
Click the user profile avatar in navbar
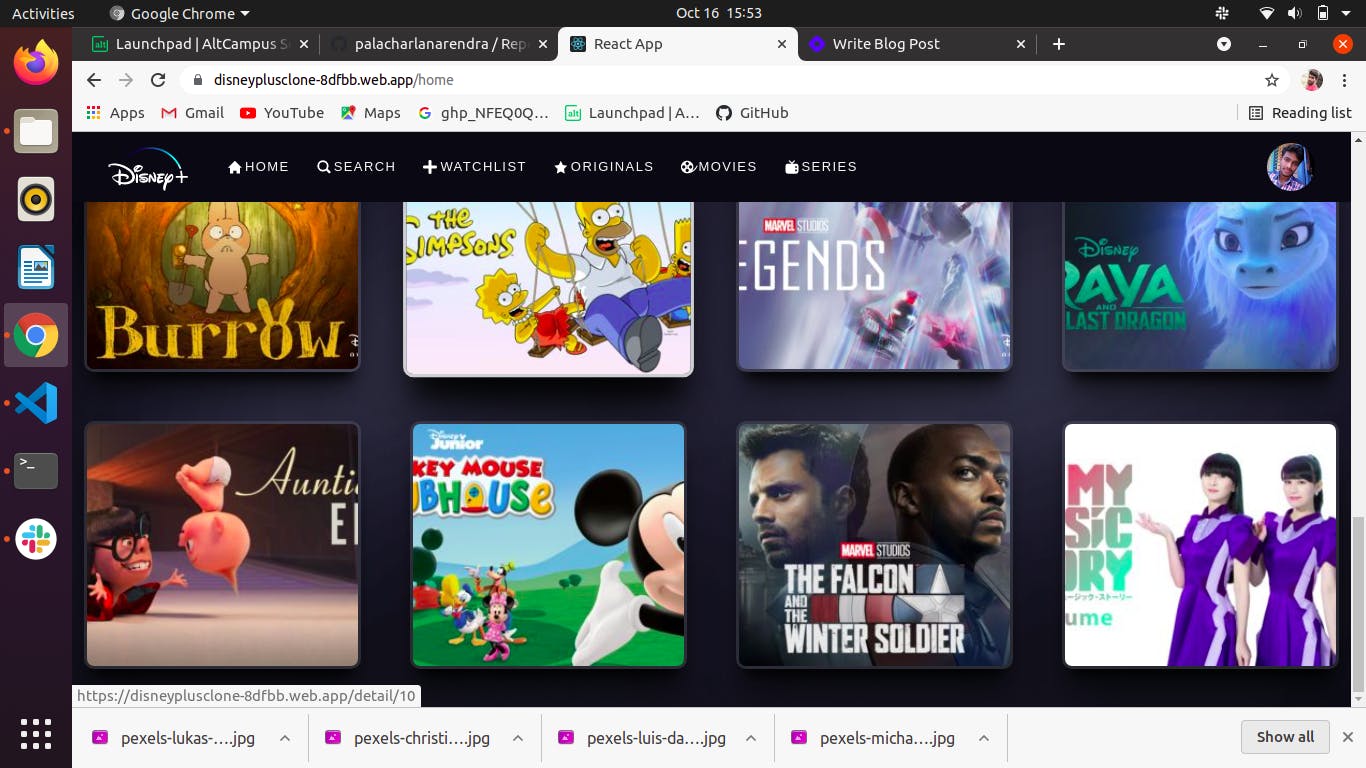[1289, 167]
